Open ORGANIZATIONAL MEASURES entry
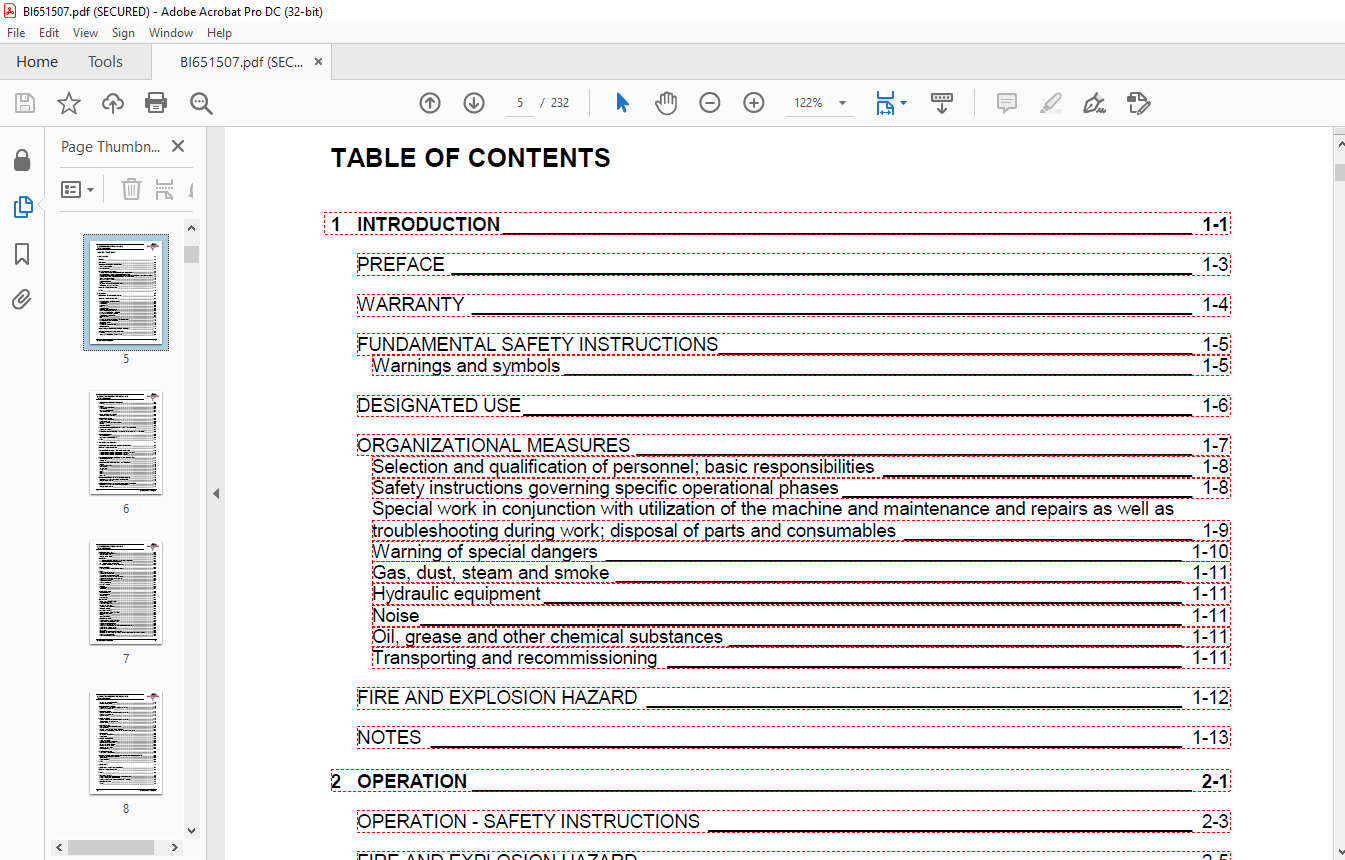This screenshot has height=860, width=1345. [793, 445]
